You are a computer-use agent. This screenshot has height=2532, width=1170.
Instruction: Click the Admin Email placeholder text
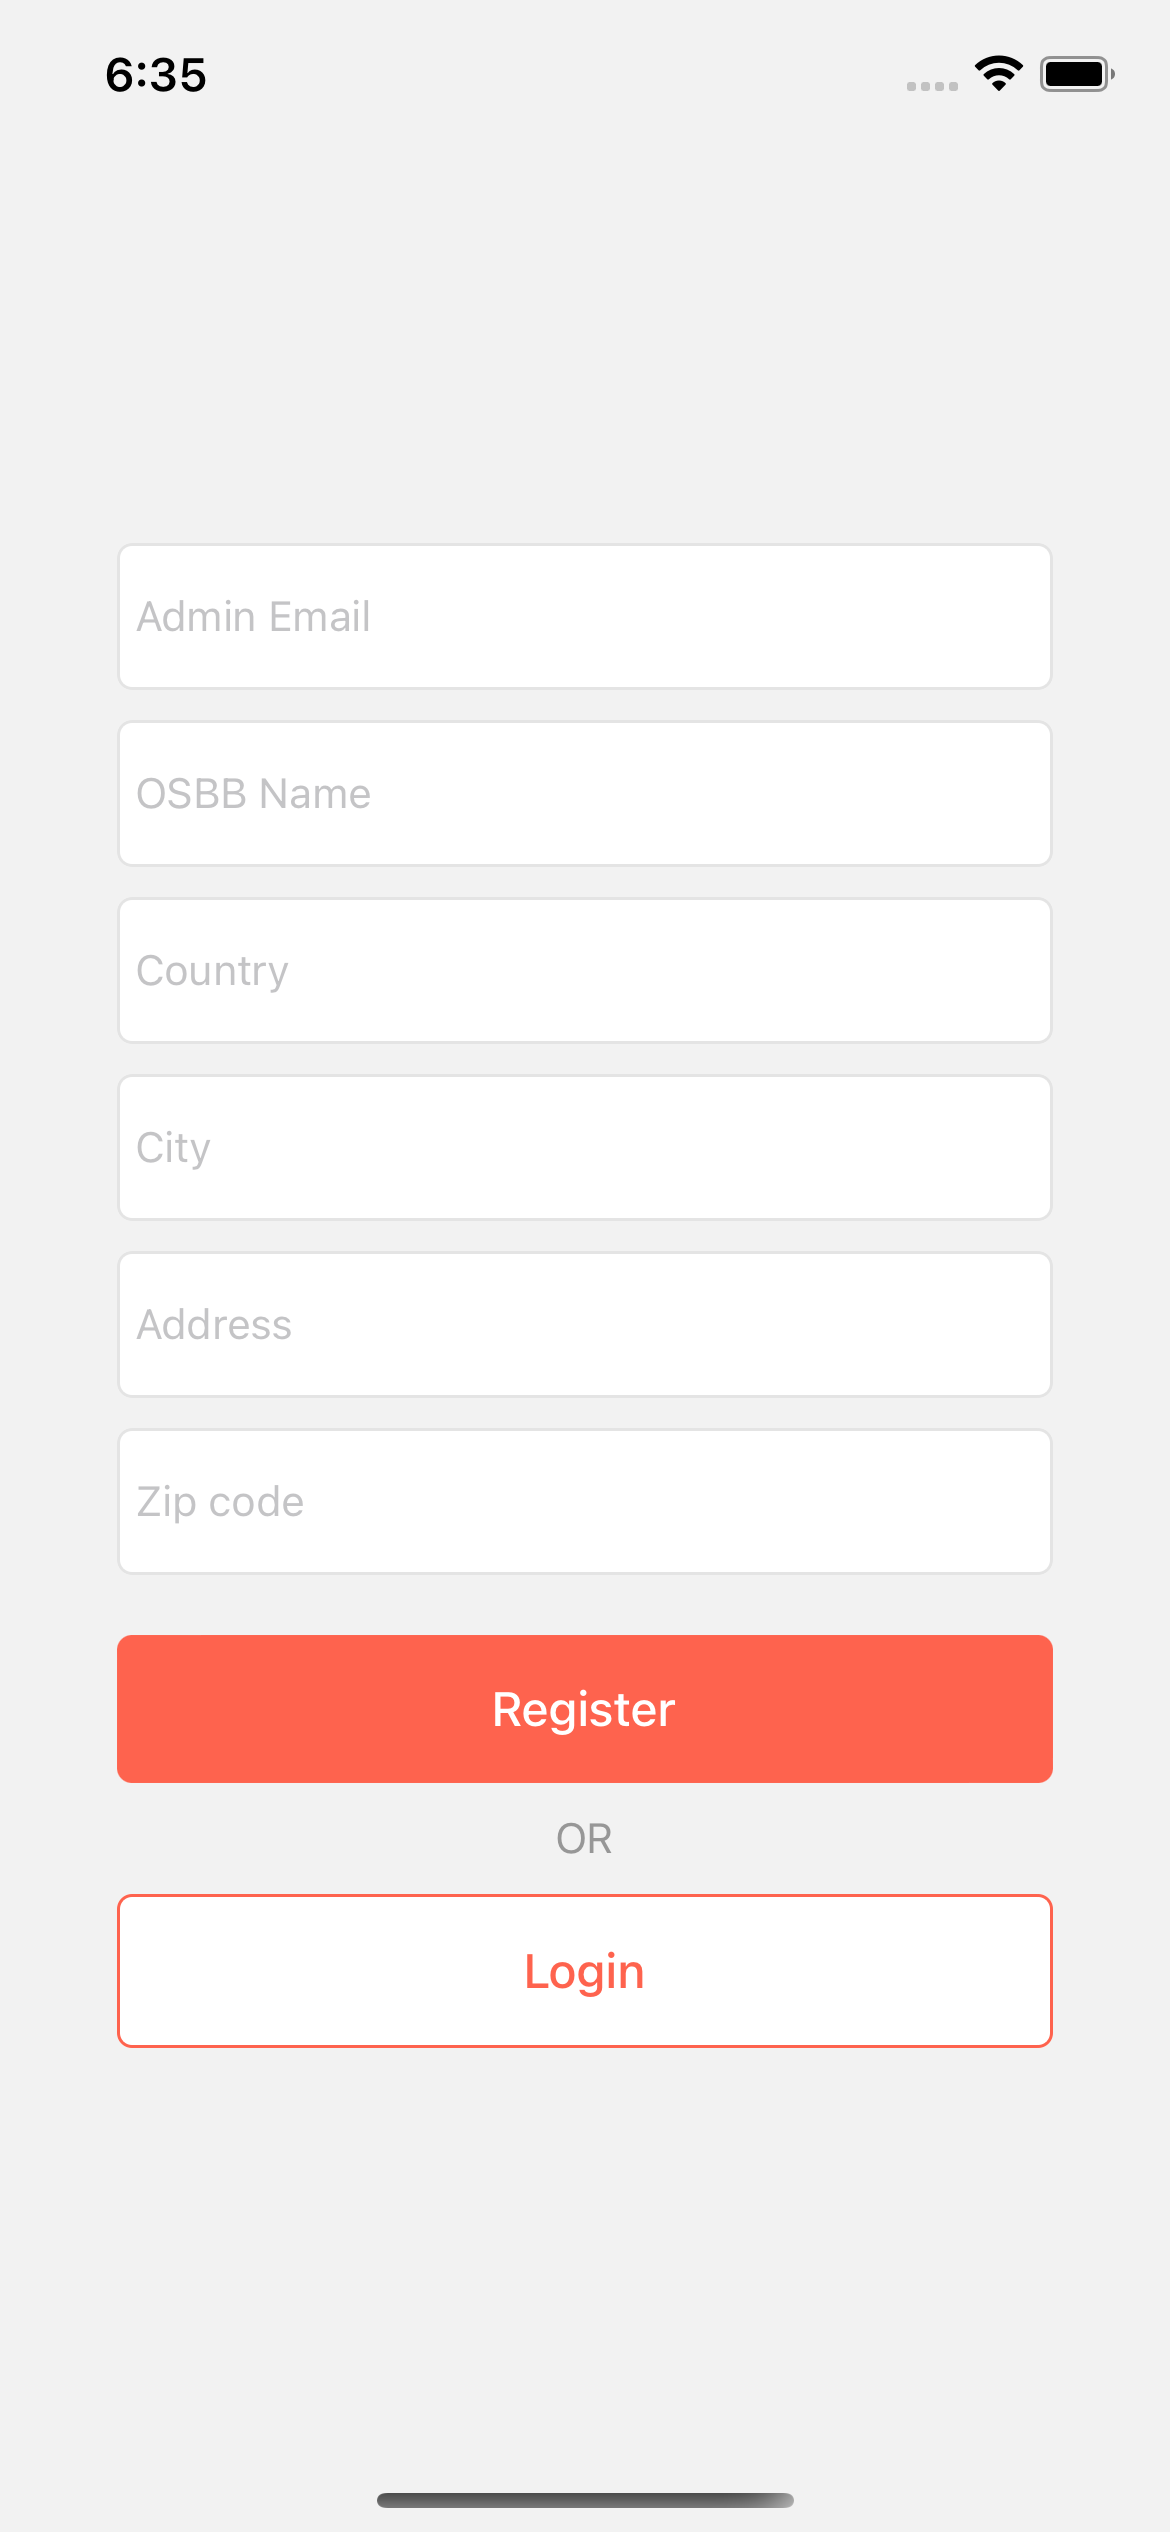[x=252, y=616]
